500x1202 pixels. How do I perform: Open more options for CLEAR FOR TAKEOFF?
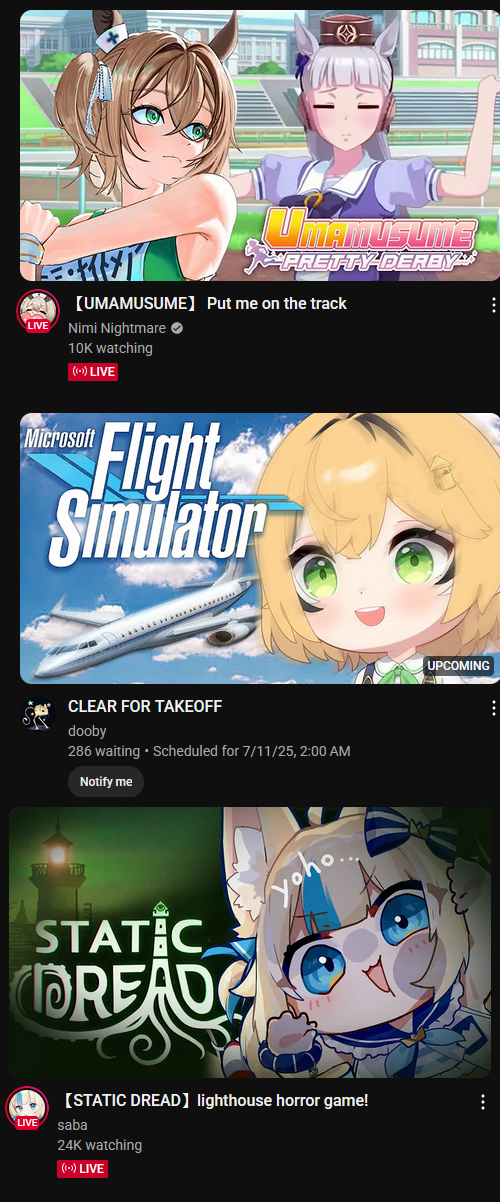pyautogui.click(x=493, y=708)
